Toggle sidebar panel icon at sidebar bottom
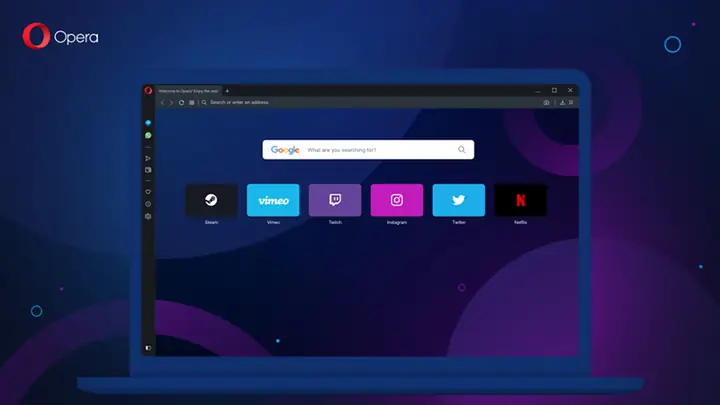The height and width of the screenshot is (405, 720). pyautogui.click(x=148, y=348)
